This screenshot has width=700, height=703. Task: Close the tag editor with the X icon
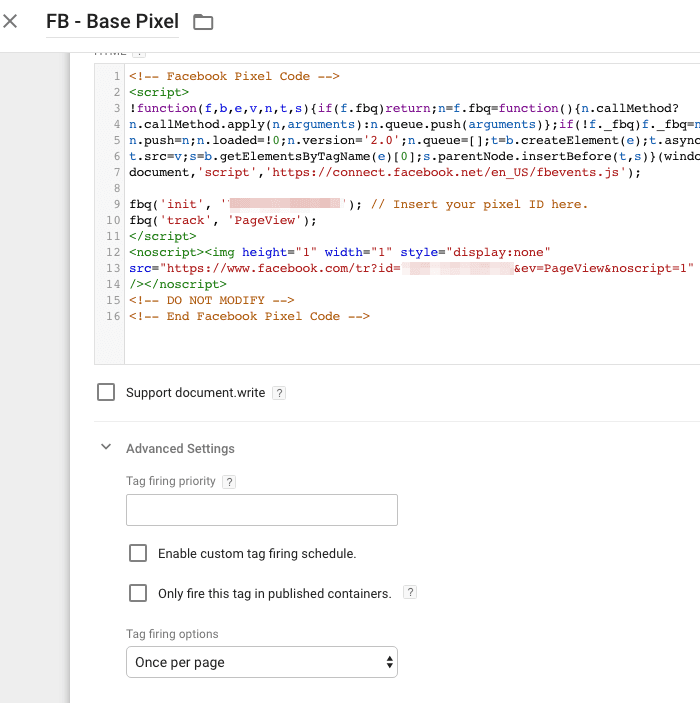[x=10, y=21]
